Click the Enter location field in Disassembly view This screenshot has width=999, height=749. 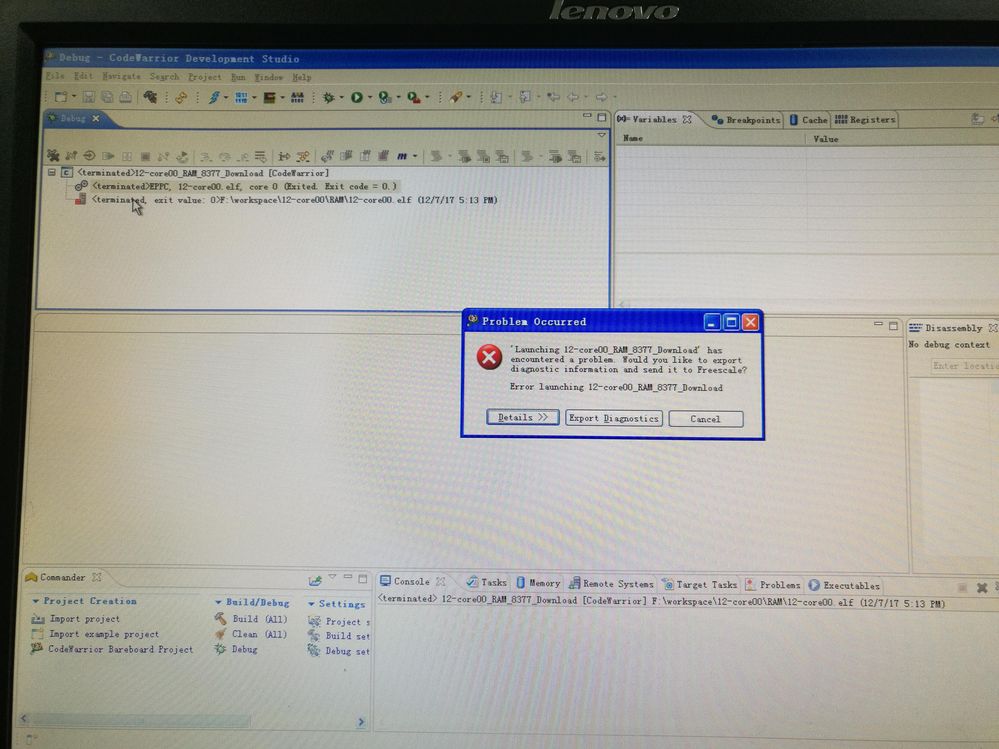pos(964,366)
